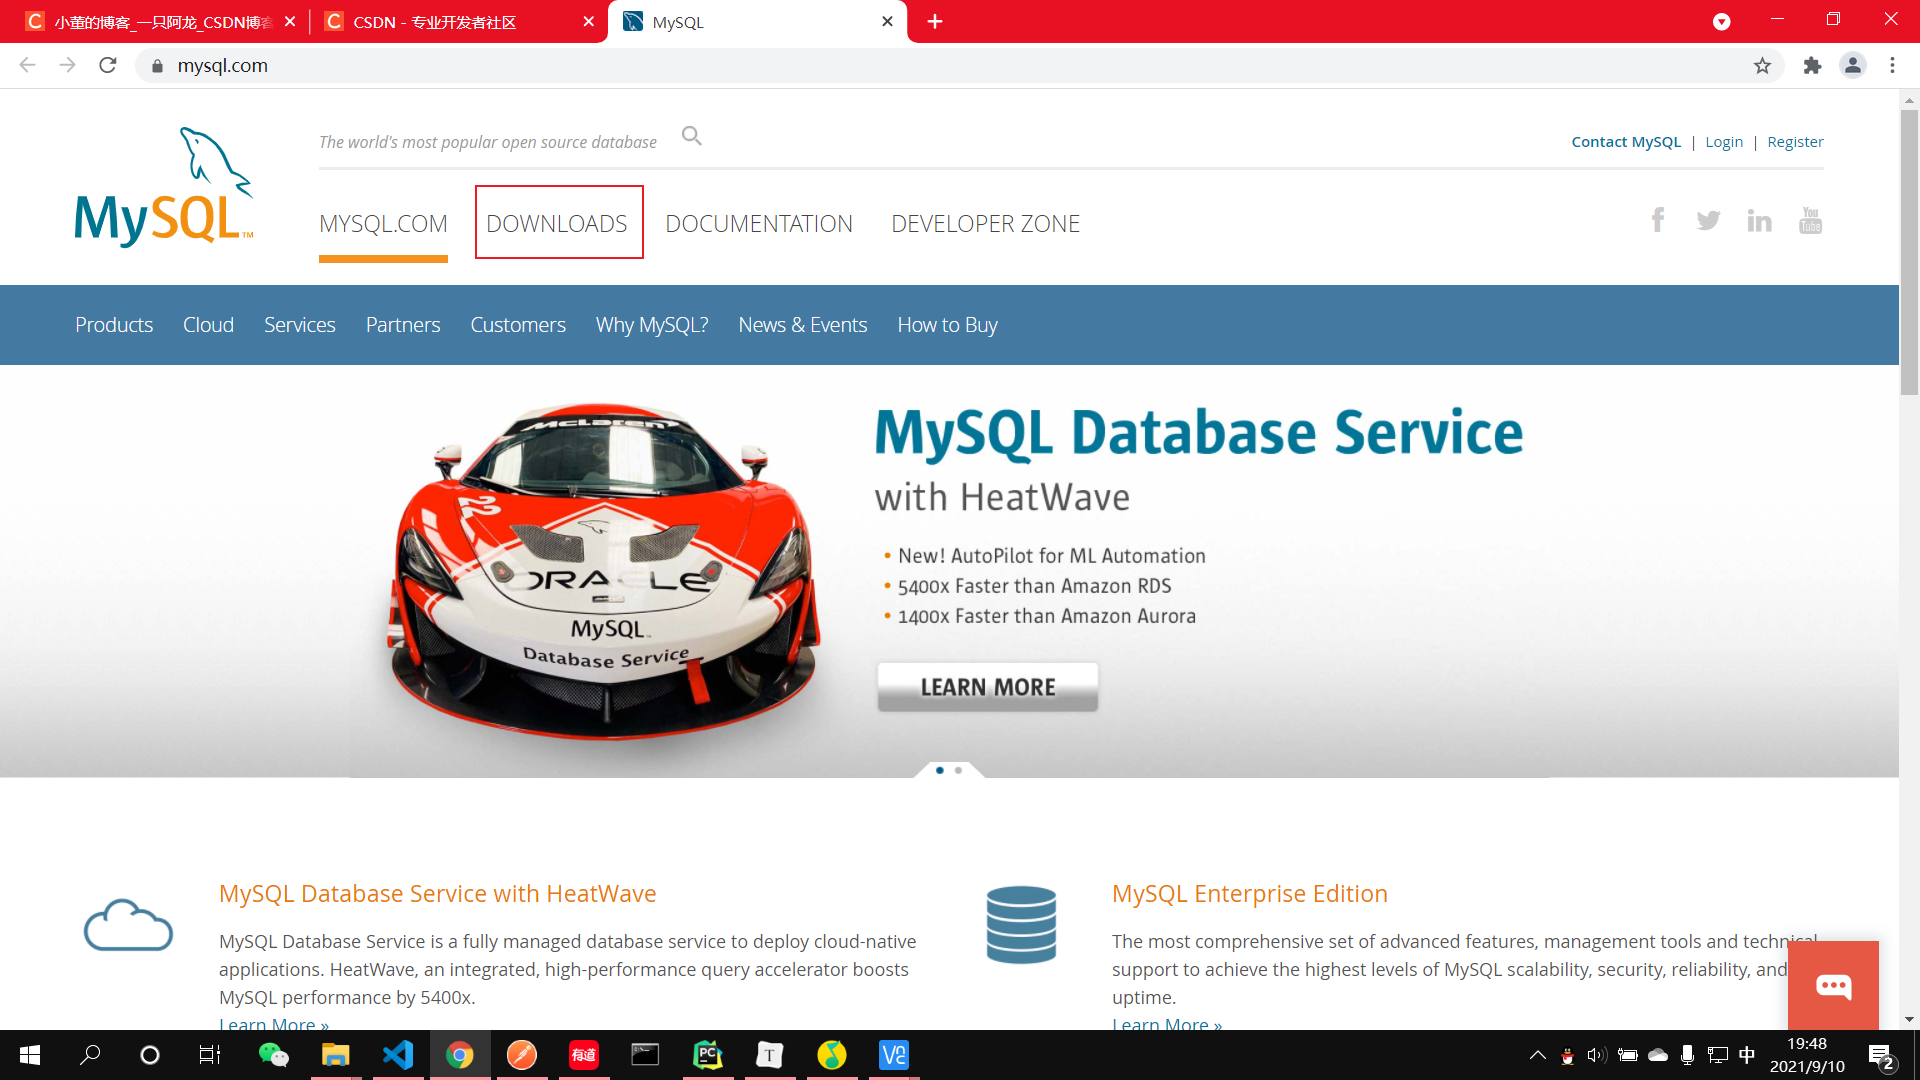Go back to the previous page
This screenshot has width=1920, height=1080.
pos(28,66)
